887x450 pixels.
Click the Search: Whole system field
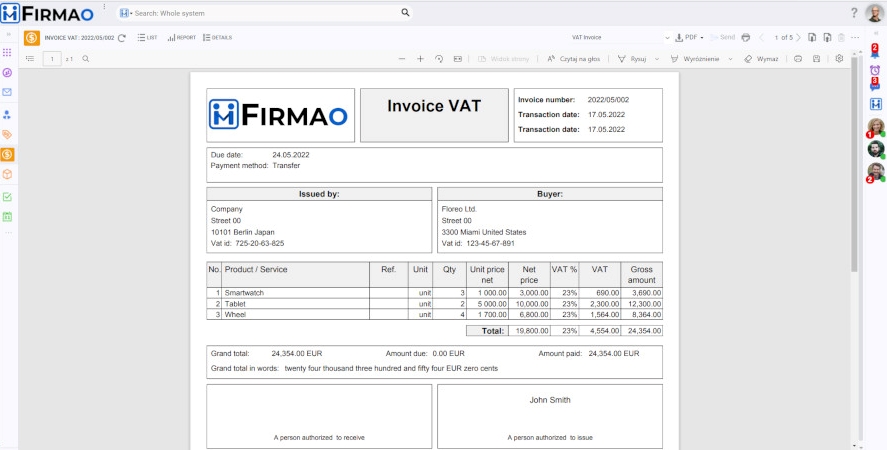266,13
